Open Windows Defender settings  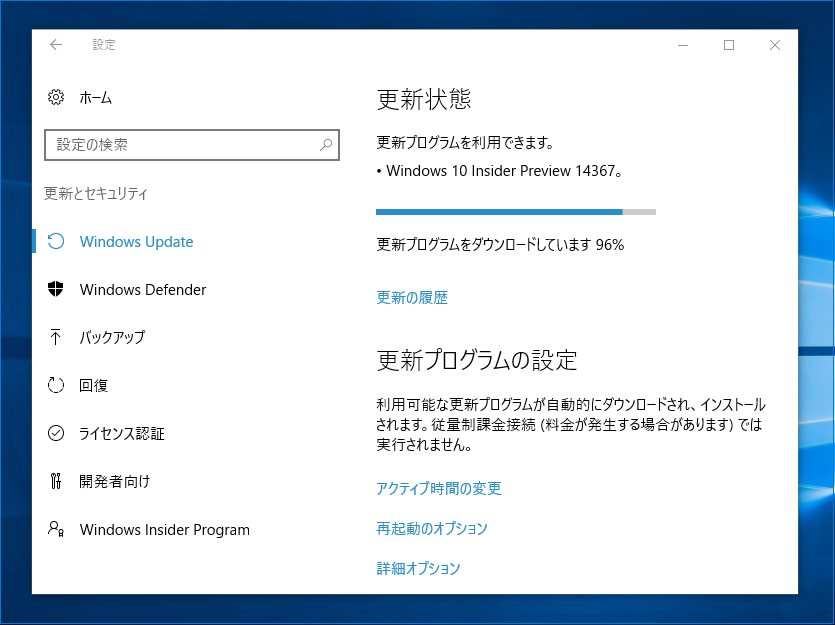coord(143,290)
